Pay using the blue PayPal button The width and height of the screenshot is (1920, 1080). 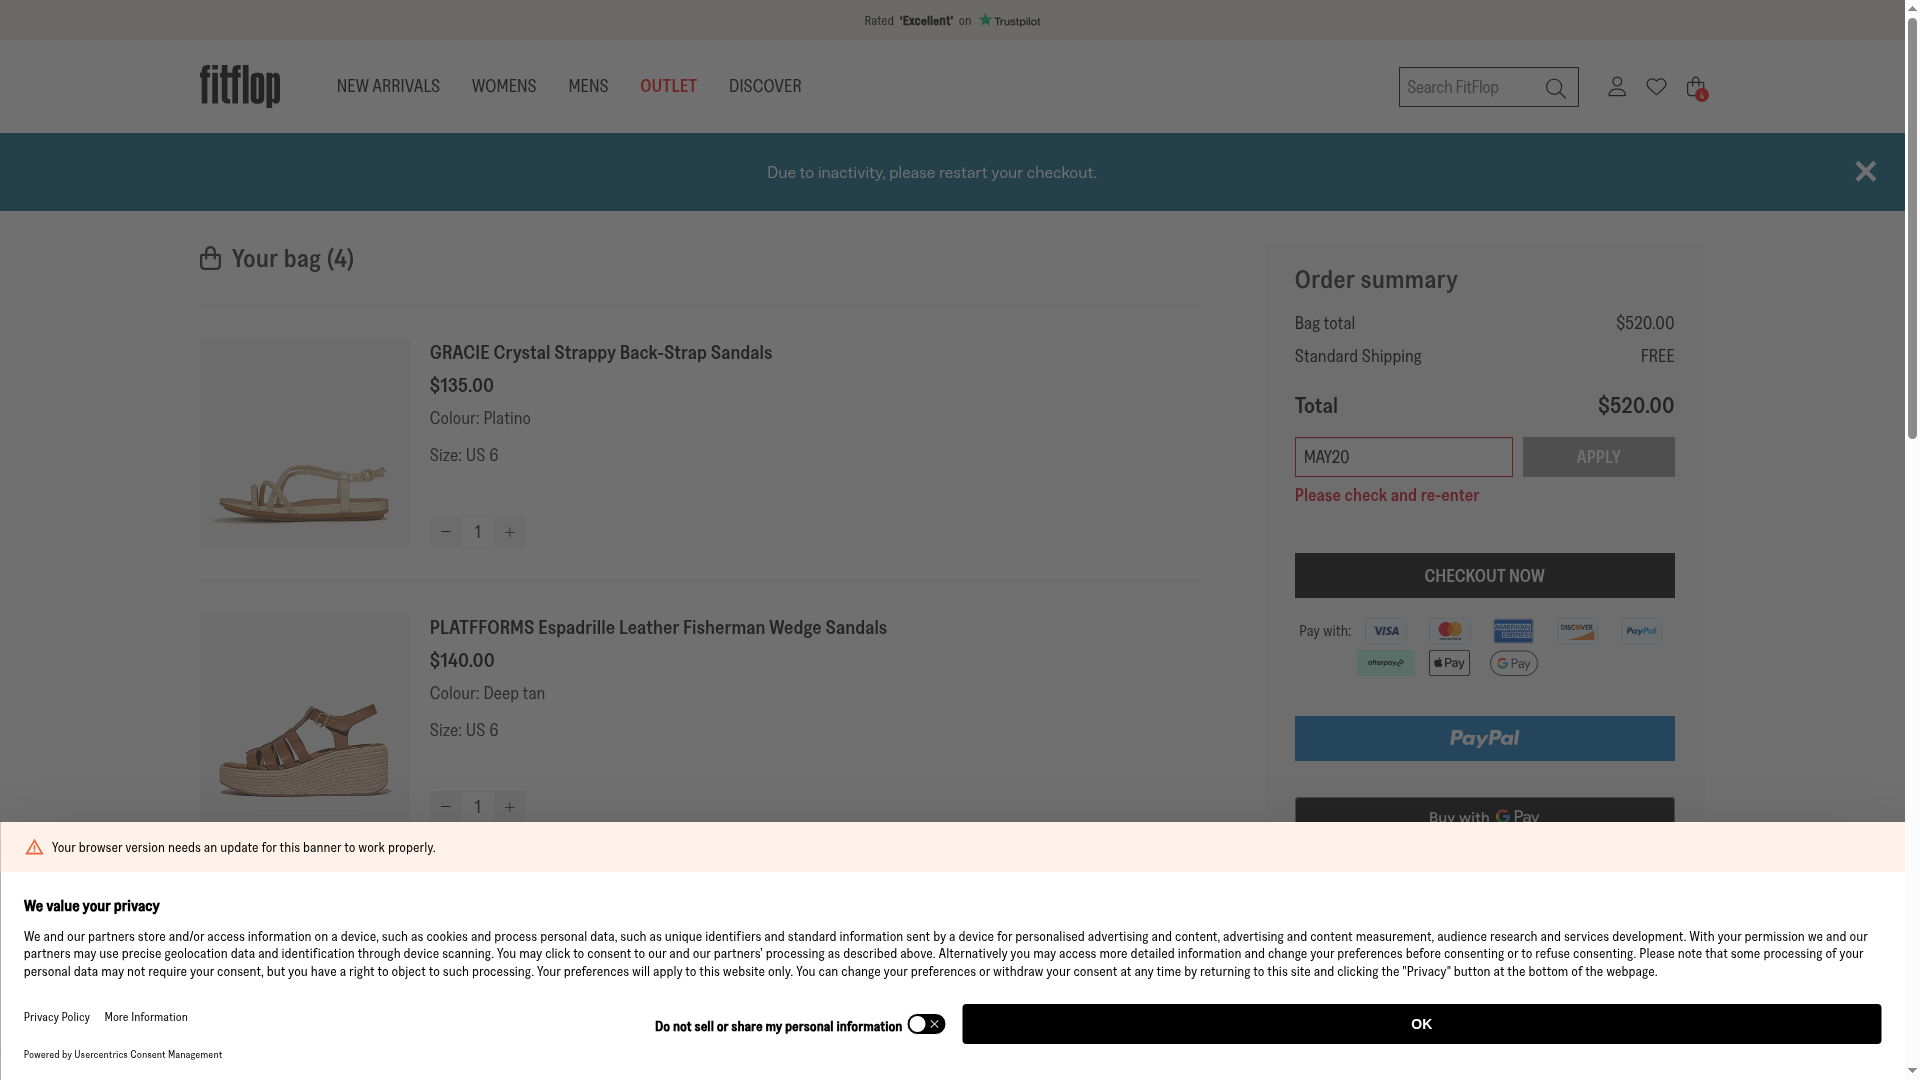click(x=1485, y=739)
